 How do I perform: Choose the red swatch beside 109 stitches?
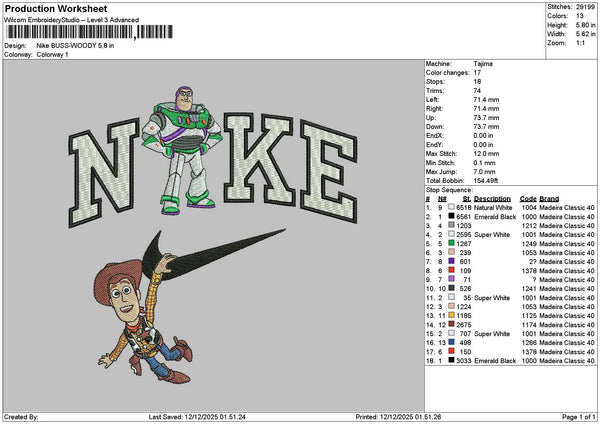tap(452, 270)
